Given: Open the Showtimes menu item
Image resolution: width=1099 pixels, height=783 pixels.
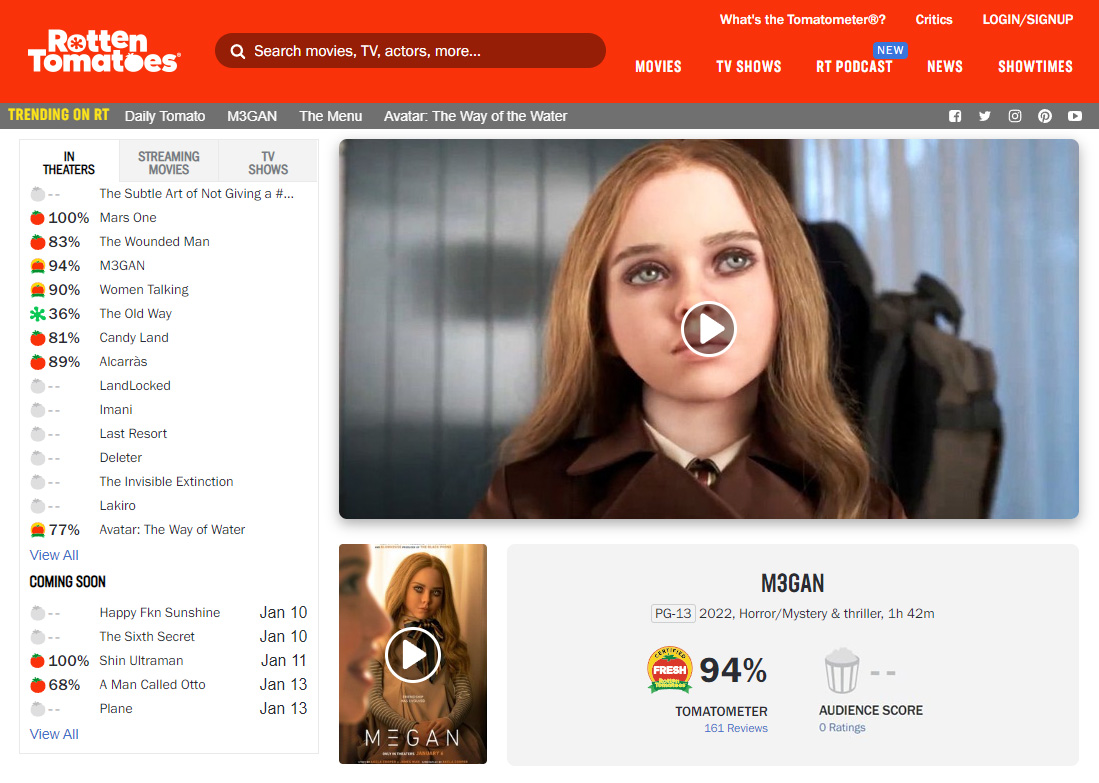Looking at the screenshot, I should 1035,67.
